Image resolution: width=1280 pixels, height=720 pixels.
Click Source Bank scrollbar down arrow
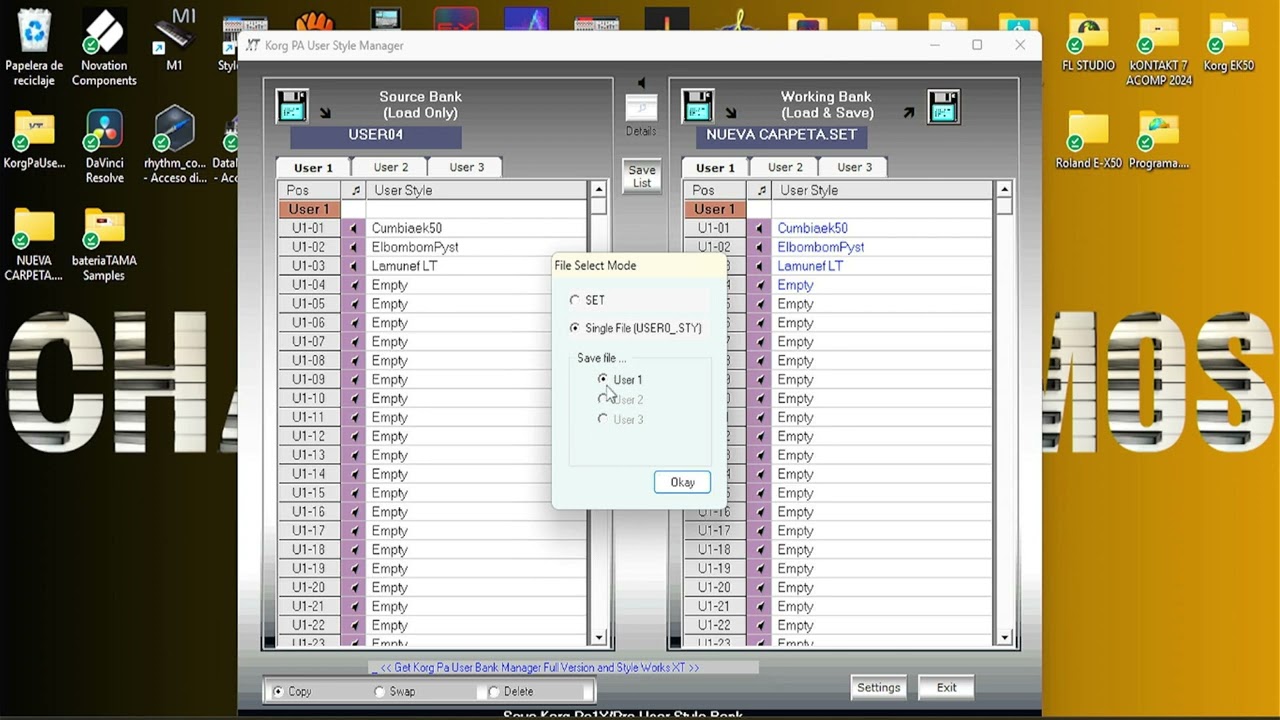pos(598,637)
